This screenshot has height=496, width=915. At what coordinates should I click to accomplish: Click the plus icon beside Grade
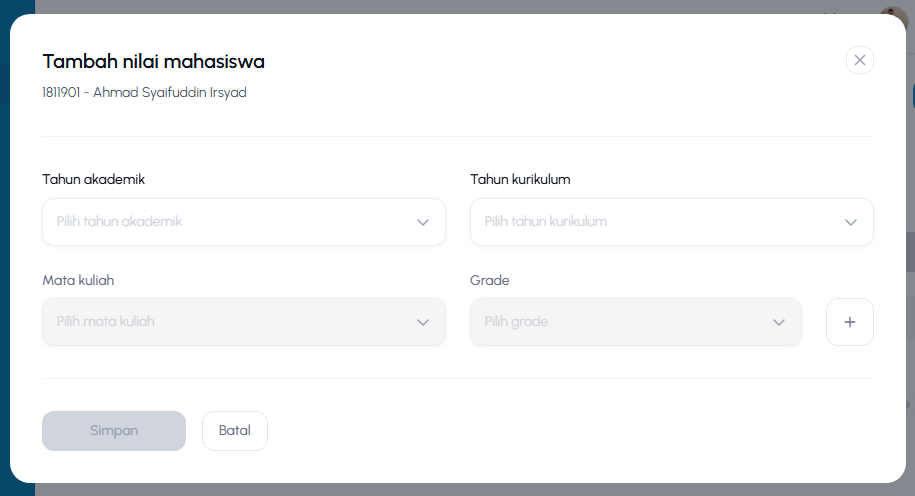tap(850, 322)
